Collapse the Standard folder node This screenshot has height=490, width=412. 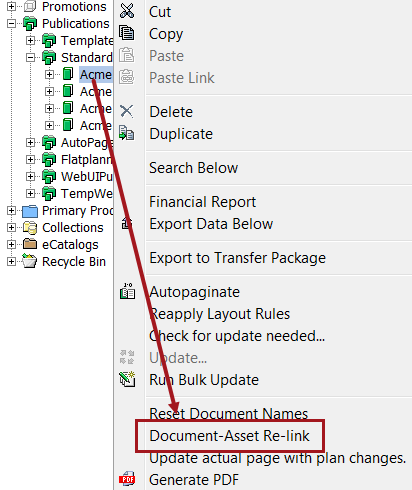click(30, 57)
